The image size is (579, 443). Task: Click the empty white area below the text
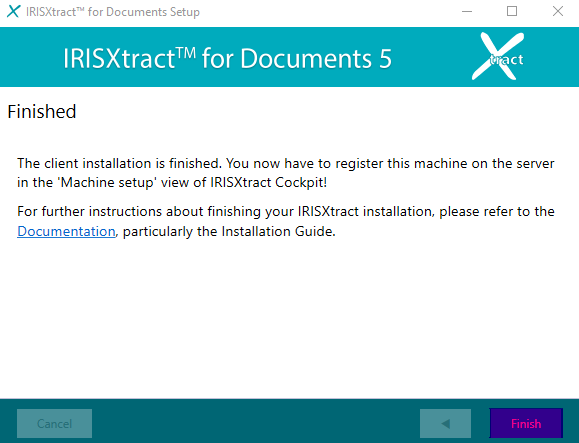(x=290, y=317)
